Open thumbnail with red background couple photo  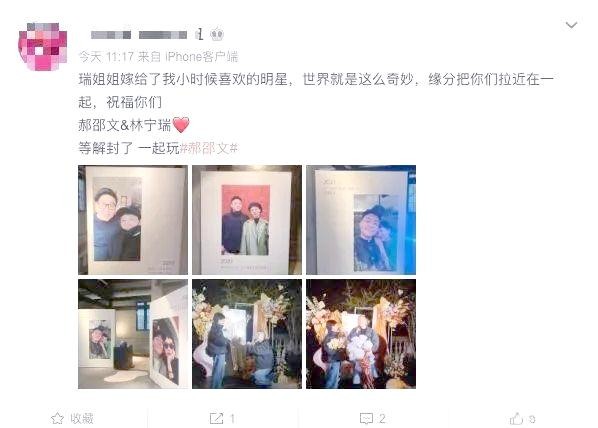coord(247,220)
